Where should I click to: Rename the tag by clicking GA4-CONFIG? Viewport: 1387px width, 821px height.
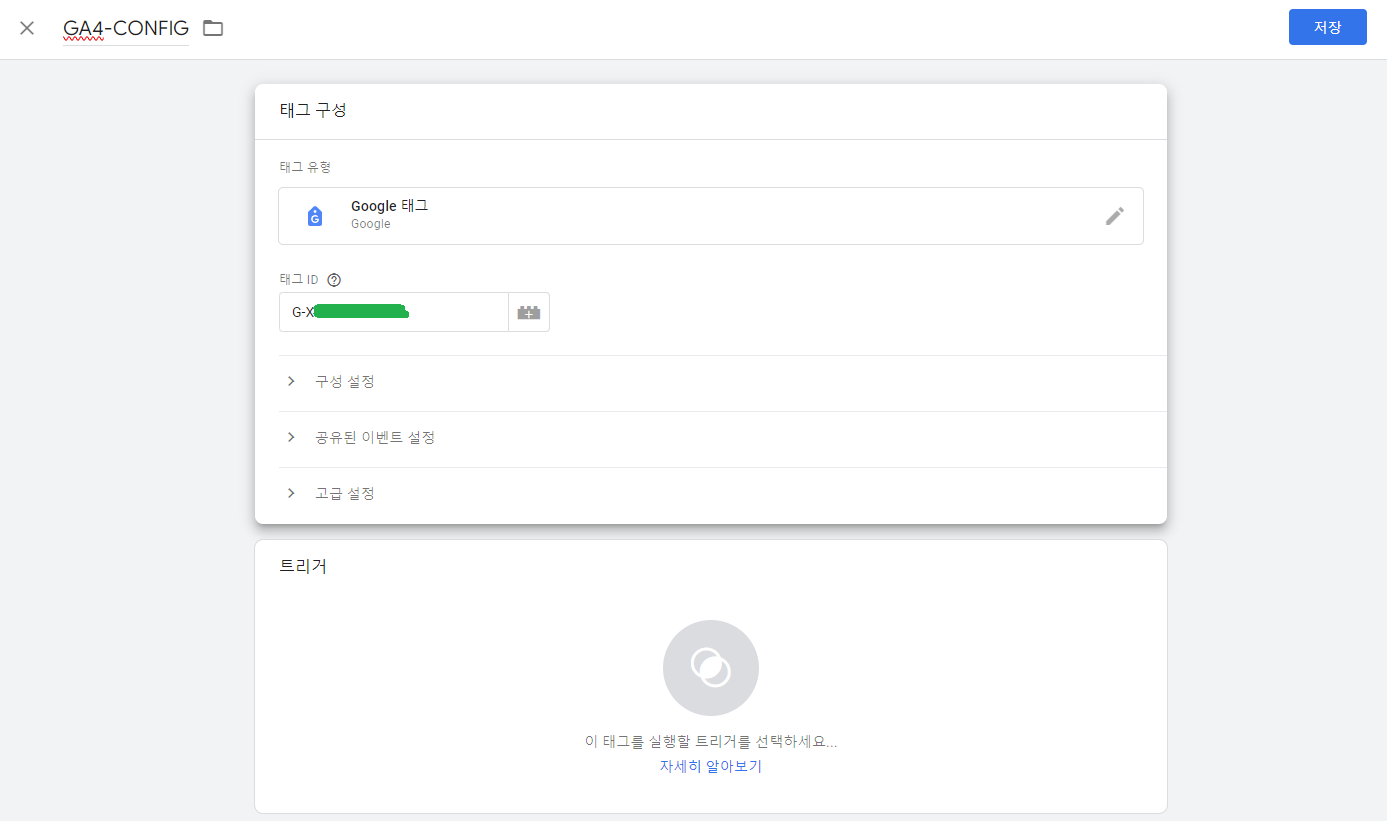pyautogui.click(x=125, y=28)
